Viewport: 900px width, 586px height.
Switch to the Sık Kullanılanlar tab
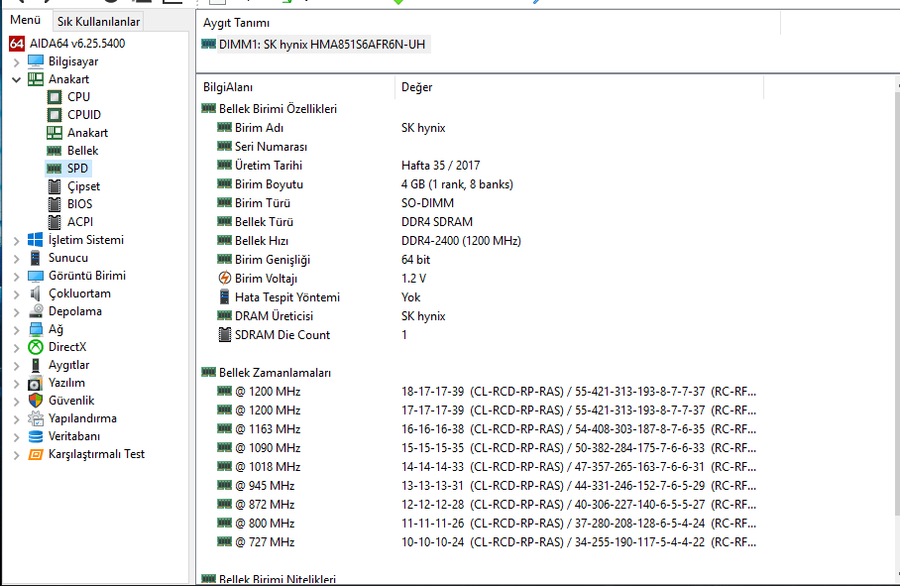click(x=98, y=22)
